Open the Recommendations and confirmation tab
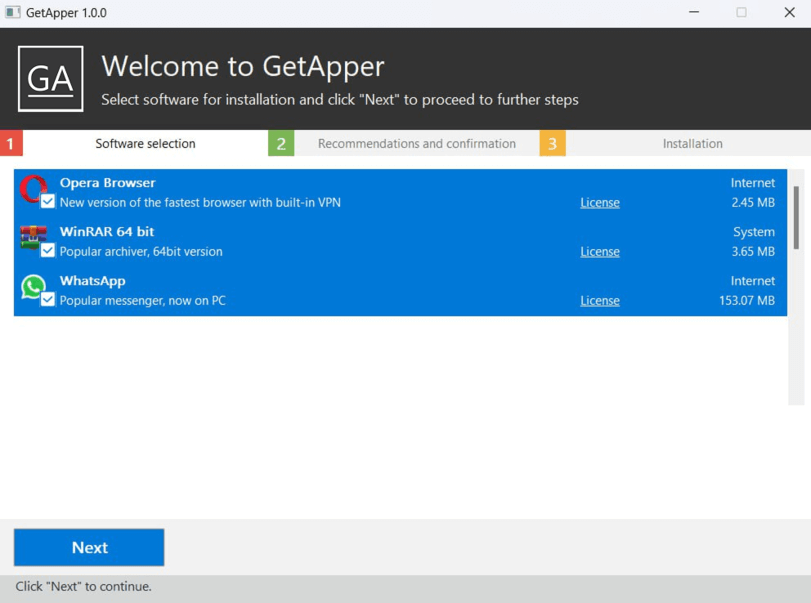Viewport: 811px width, 603px height. (x=416, y=143)
